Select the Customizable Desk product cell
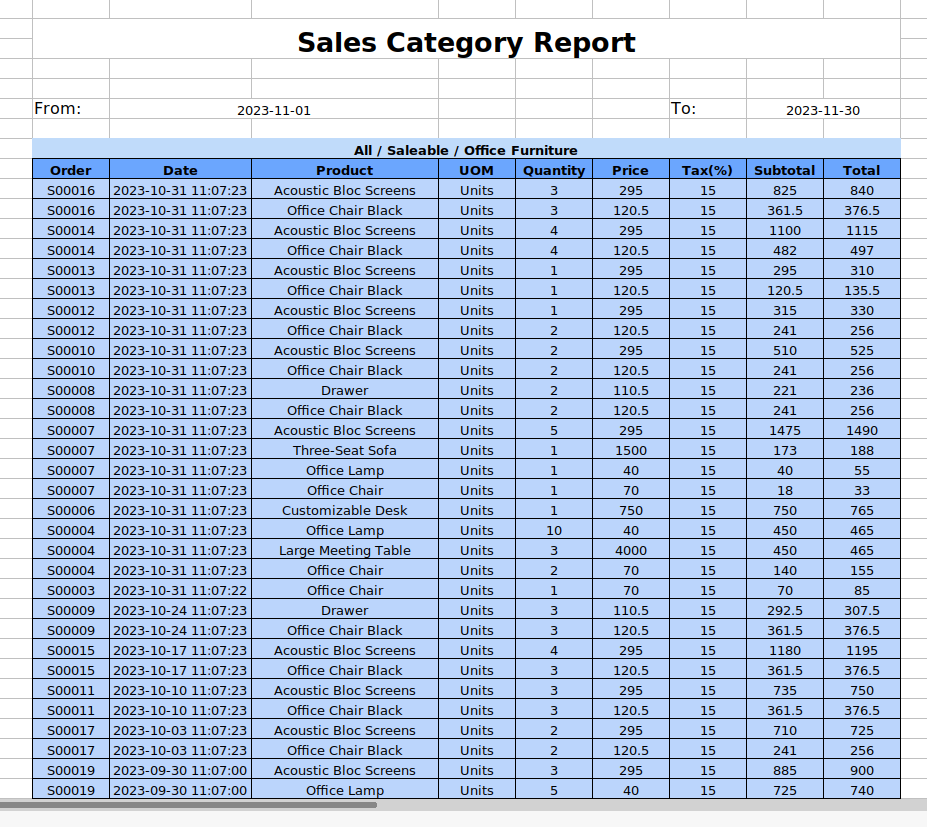This screenshot has height=827, width=927. [344, 510]
